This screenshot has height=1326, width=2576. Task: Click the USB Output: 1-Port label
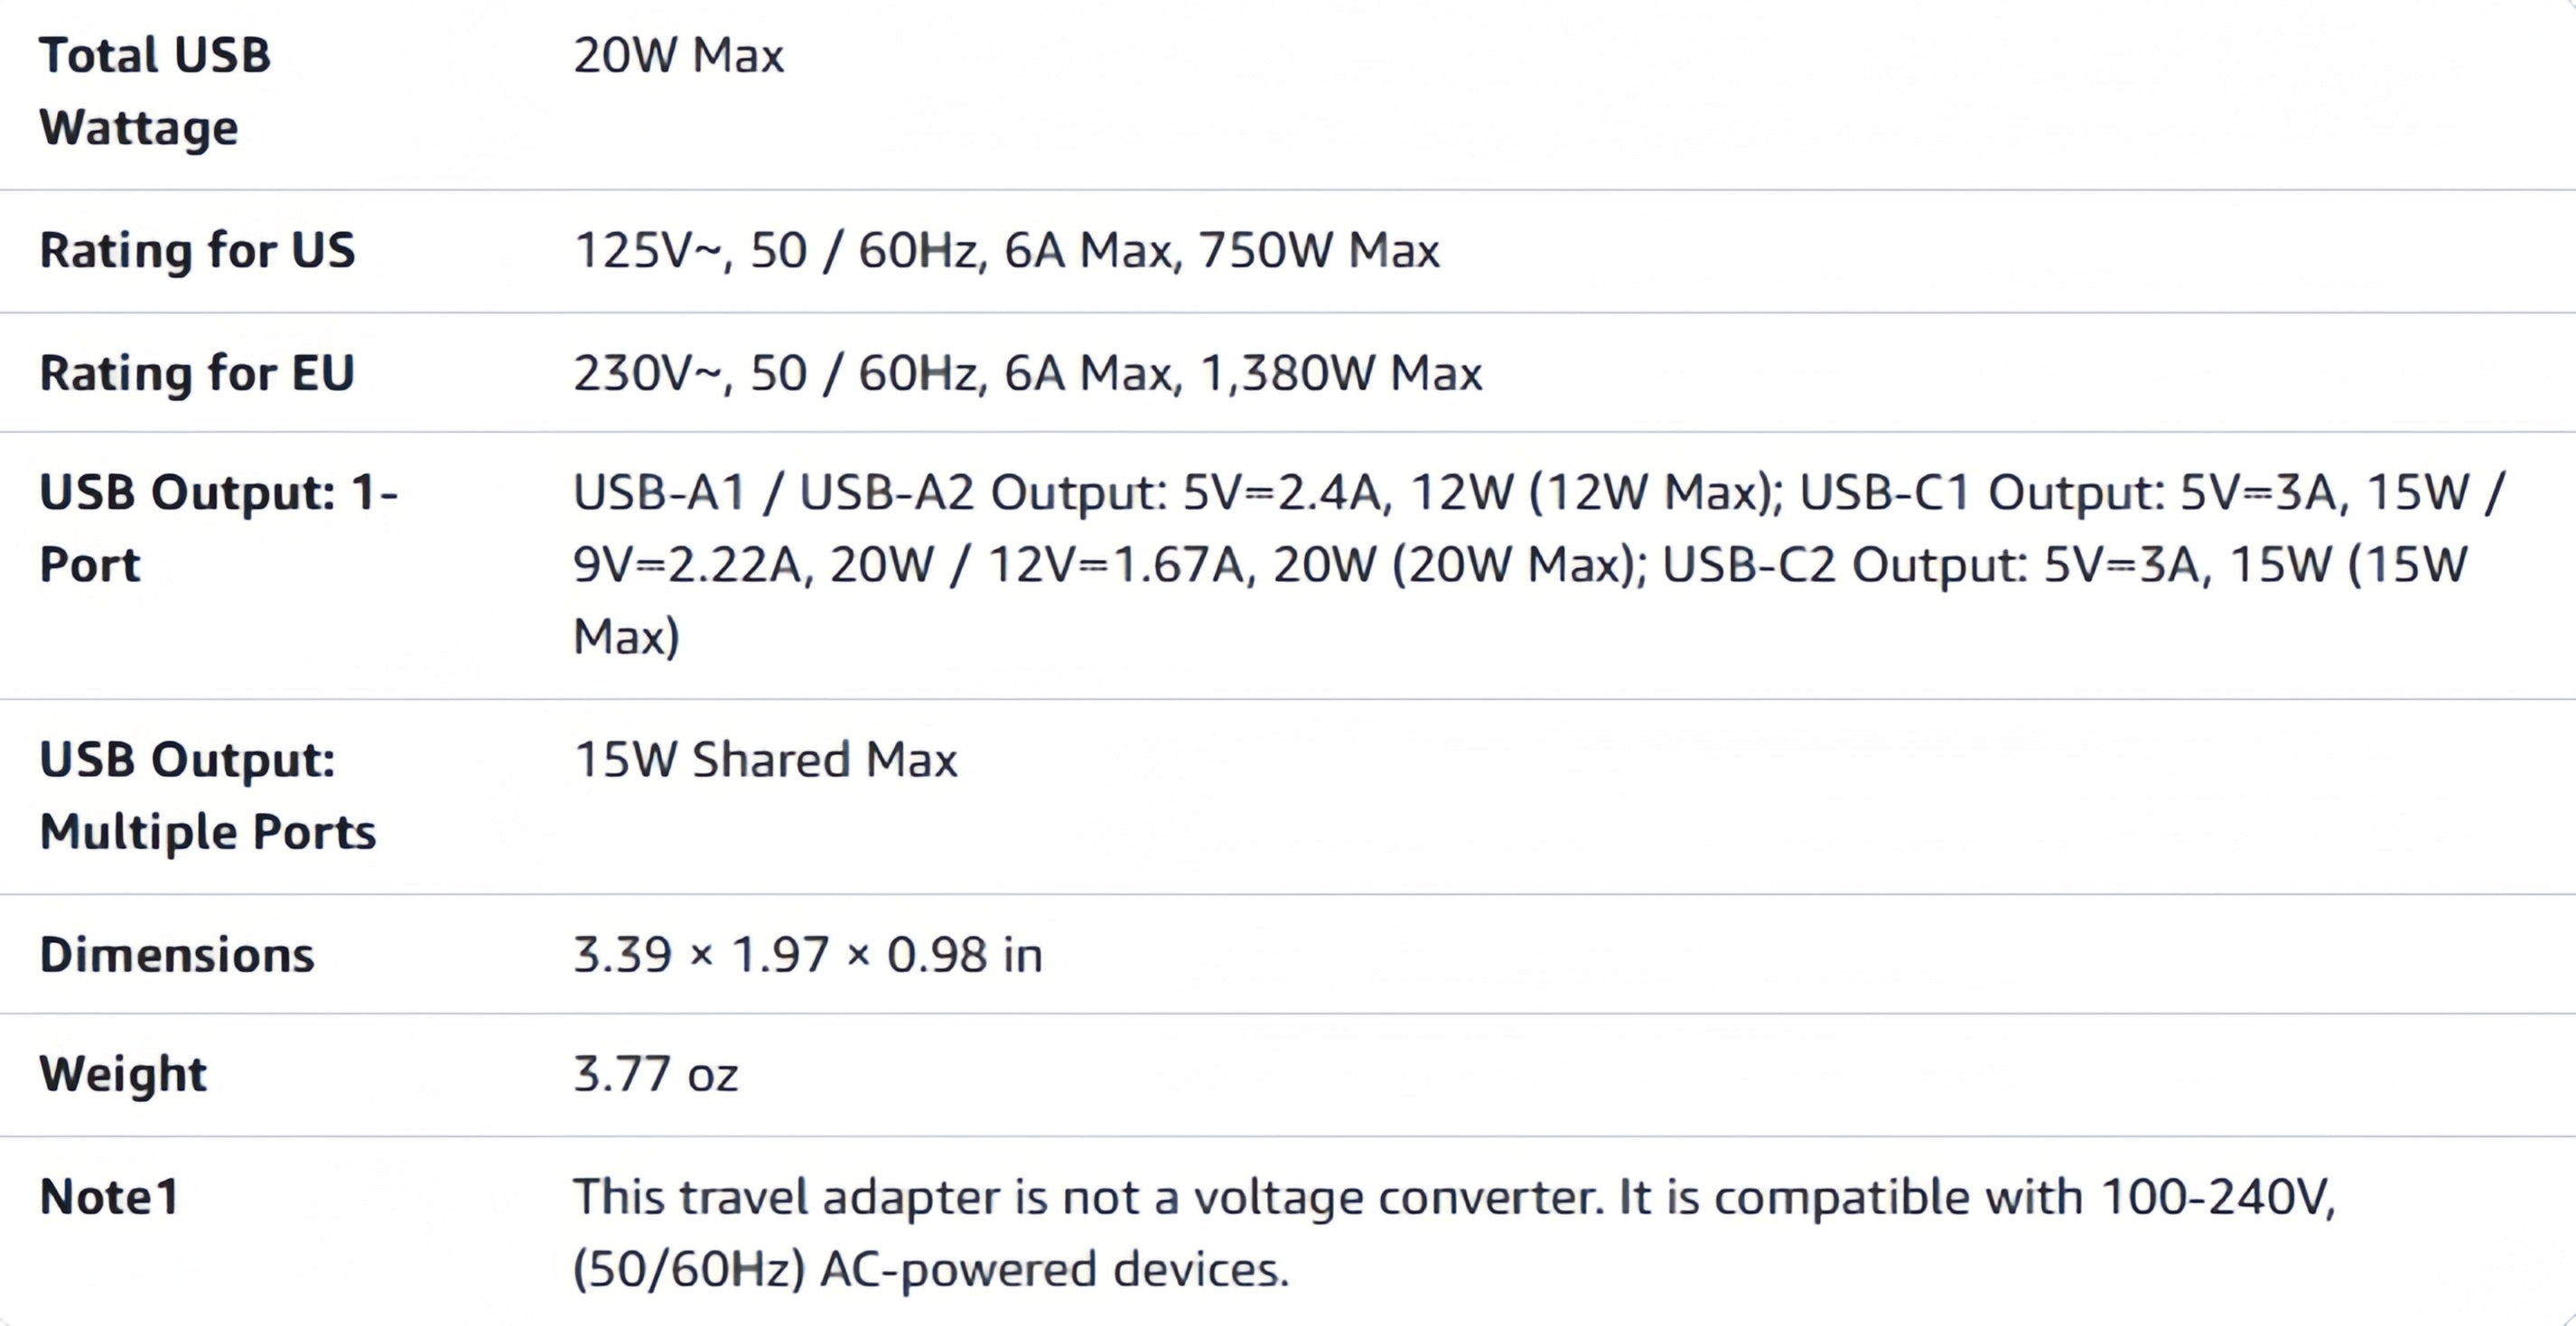[x=218, y=528]
